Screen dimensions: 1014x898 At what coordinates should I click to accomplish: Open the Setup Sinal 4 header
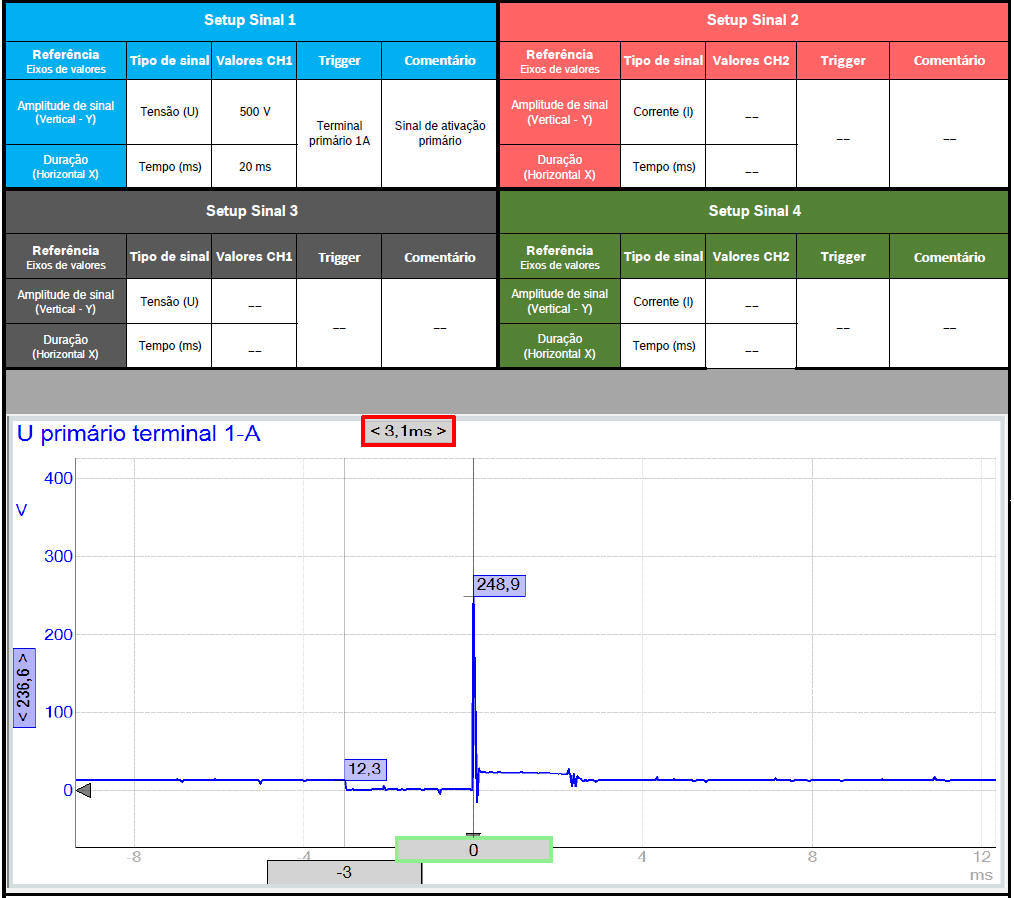(754, 211)
